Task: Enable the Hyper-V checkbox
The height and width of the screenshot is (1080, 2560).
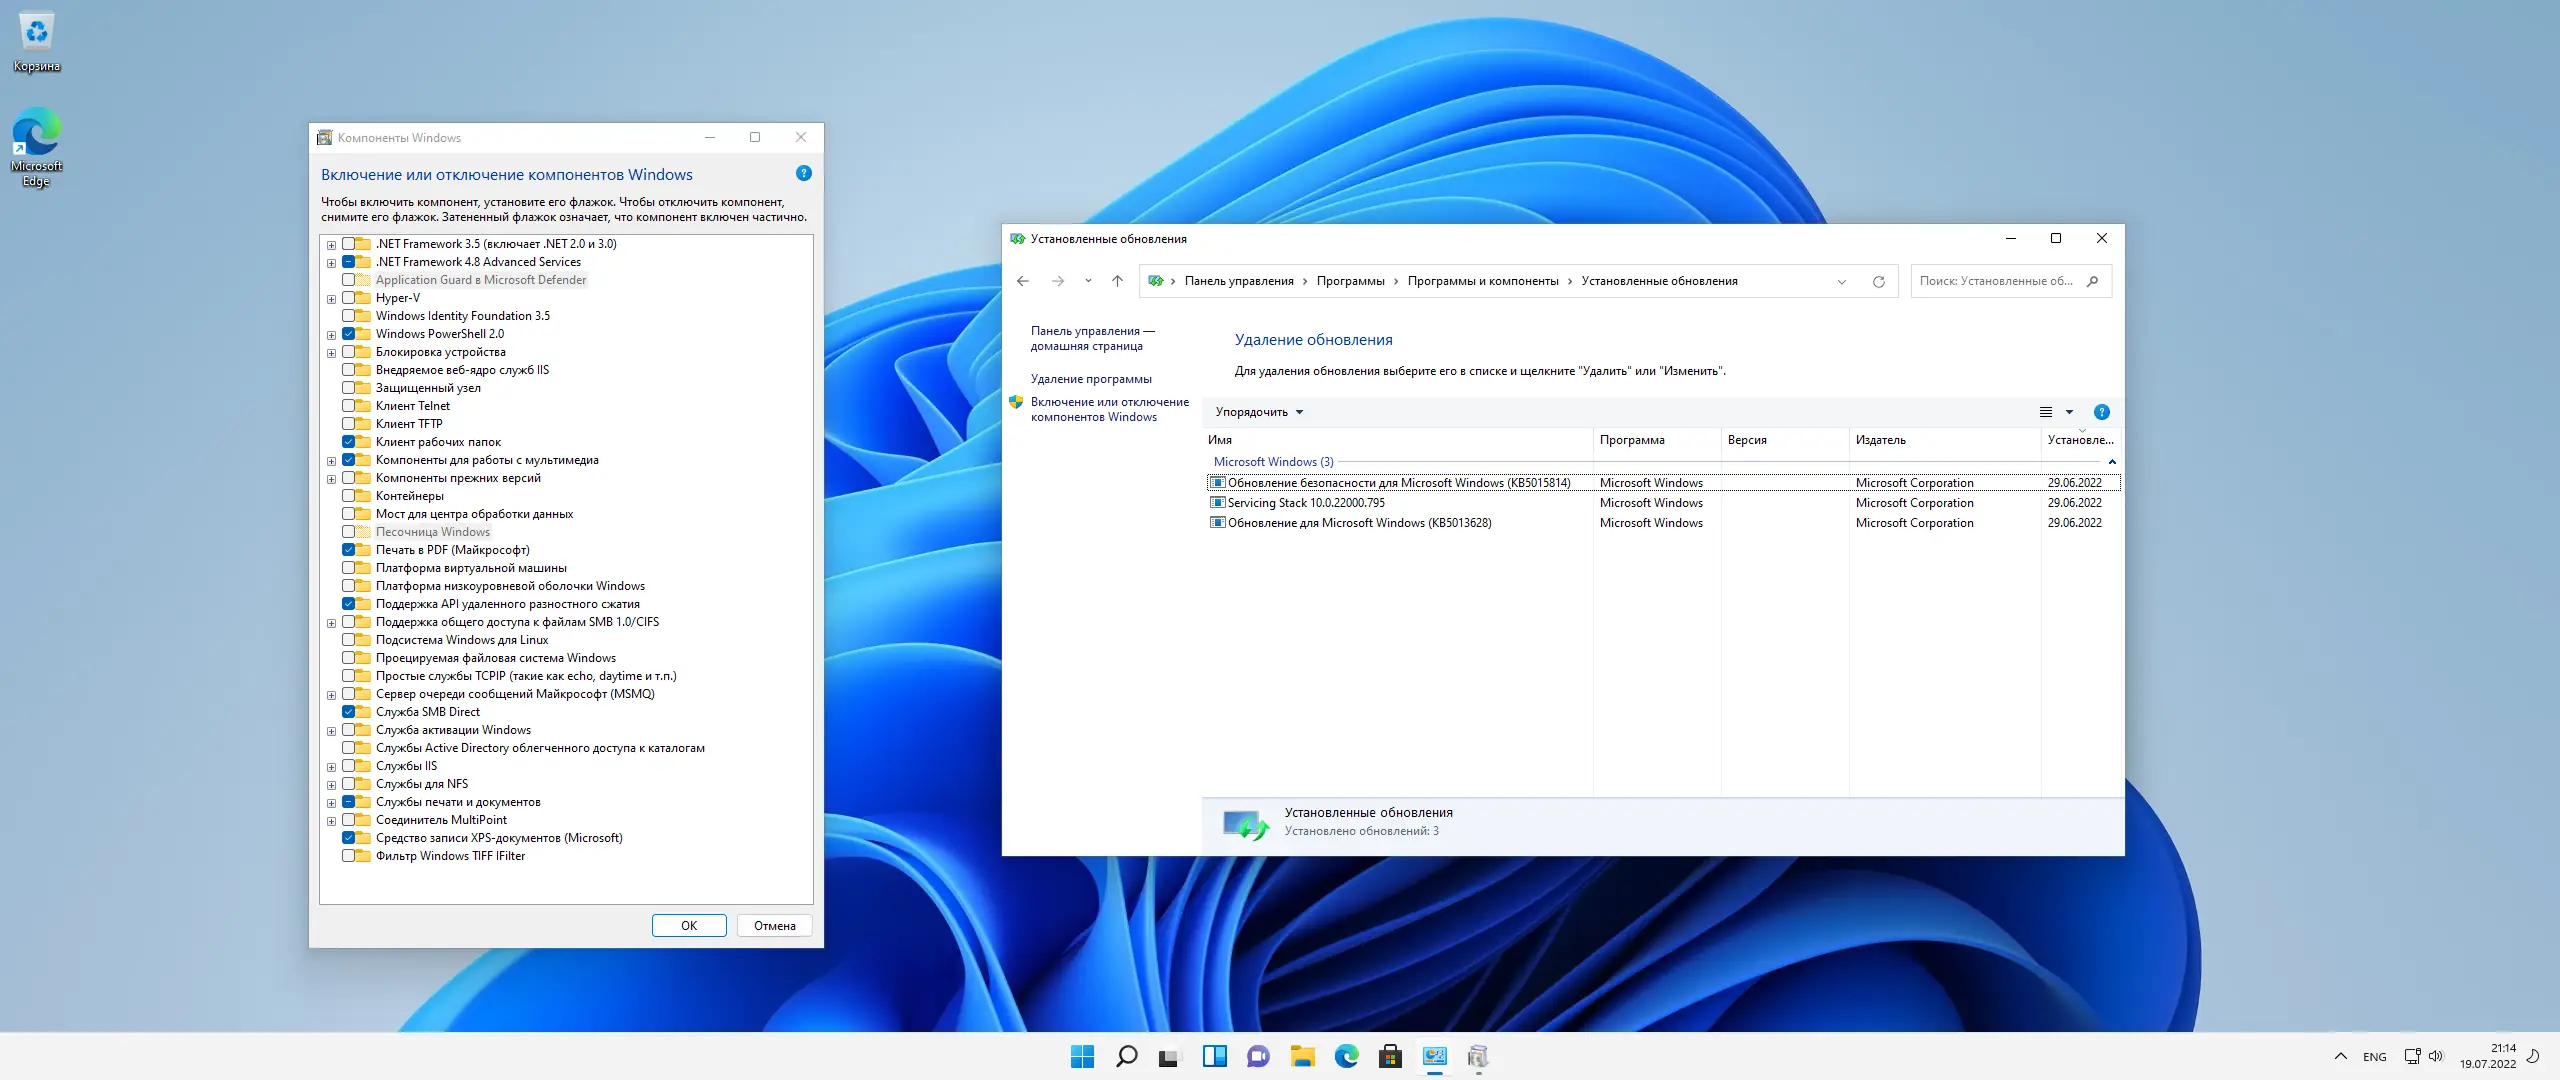Action: coord(349,298)
